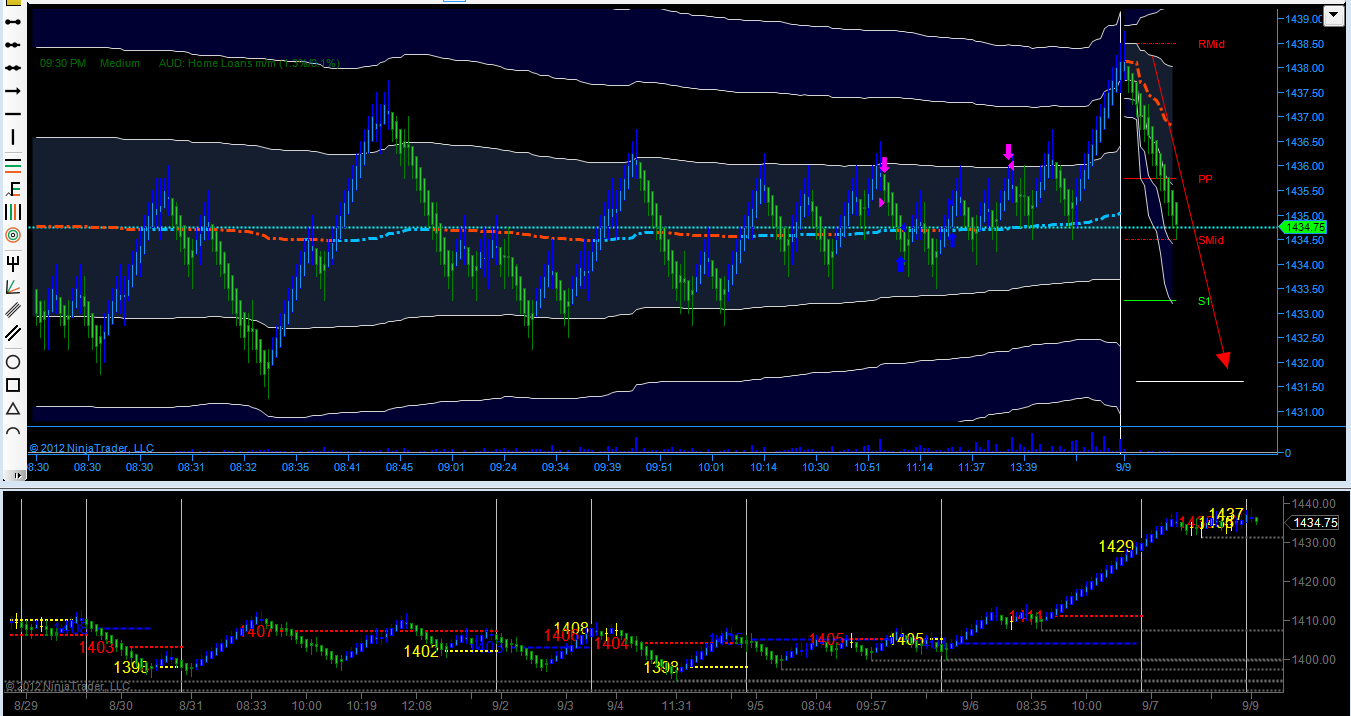Select the Vertical Line drawing tool
This screenshot has height=716, width=1351.
(x=13, y=138)
